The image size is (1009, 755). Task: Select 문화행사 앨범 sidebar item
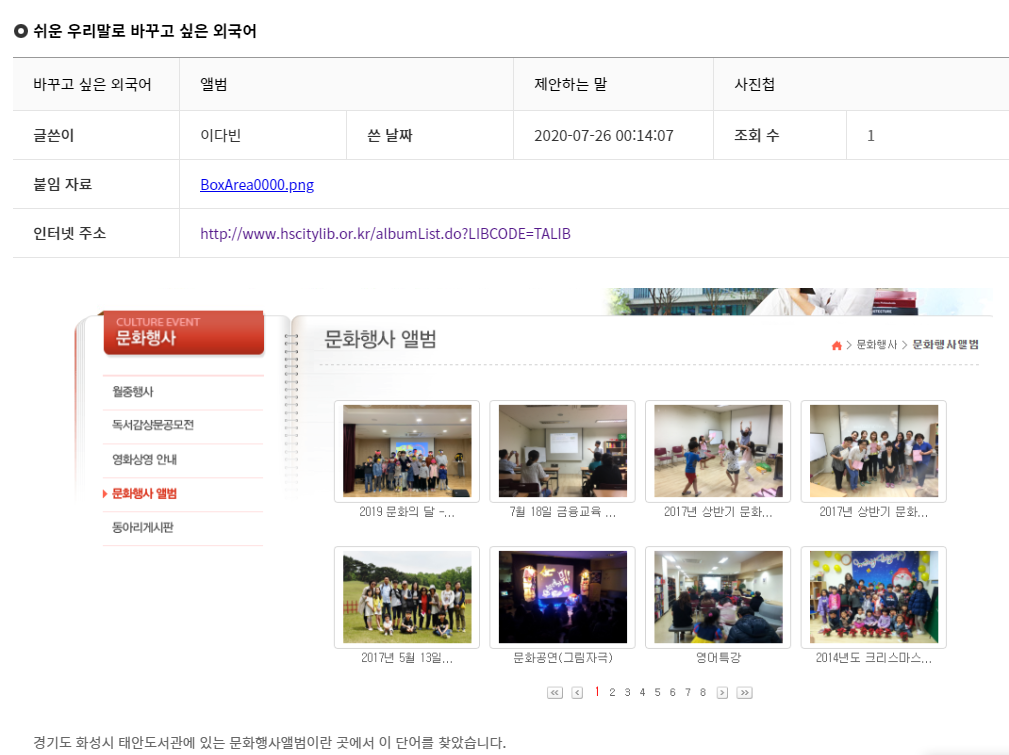tap(144, 494)
